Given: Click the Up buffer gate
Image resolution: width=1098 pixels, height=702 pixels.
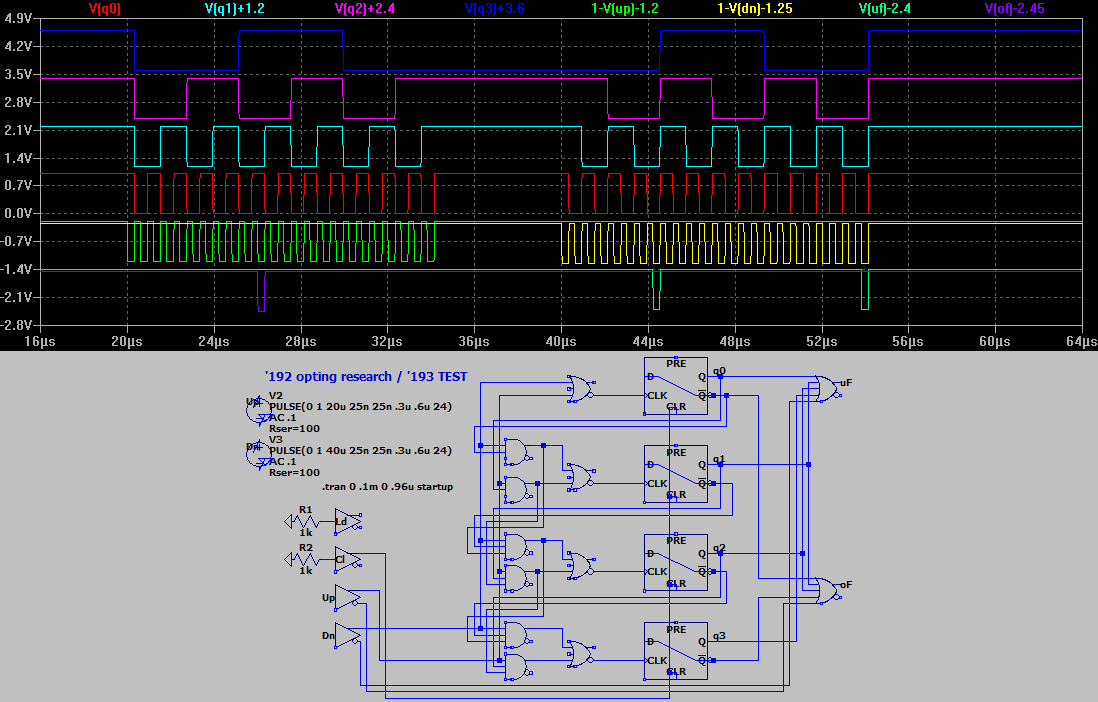Looking at the screenshot, I should pyautogui.click(x=346, y=598).
